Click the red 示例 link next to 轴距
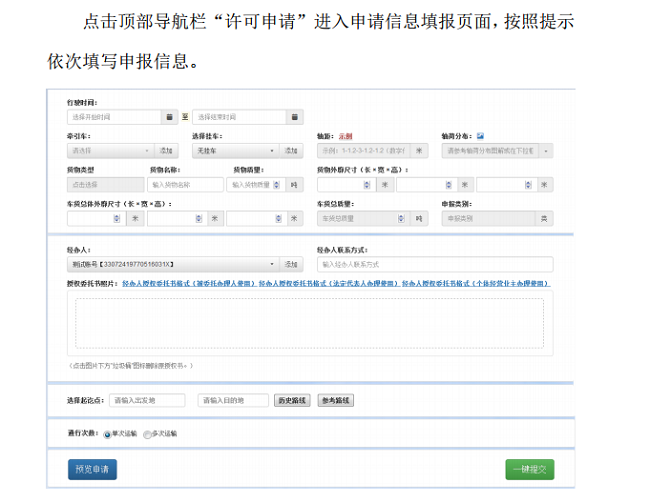 click(x=346, y=135)
